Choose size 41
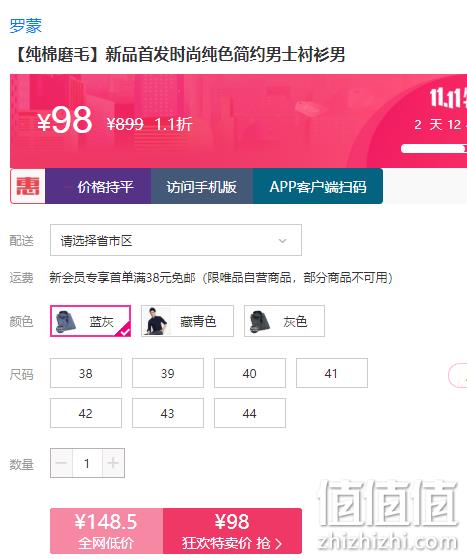 (332, 373)
